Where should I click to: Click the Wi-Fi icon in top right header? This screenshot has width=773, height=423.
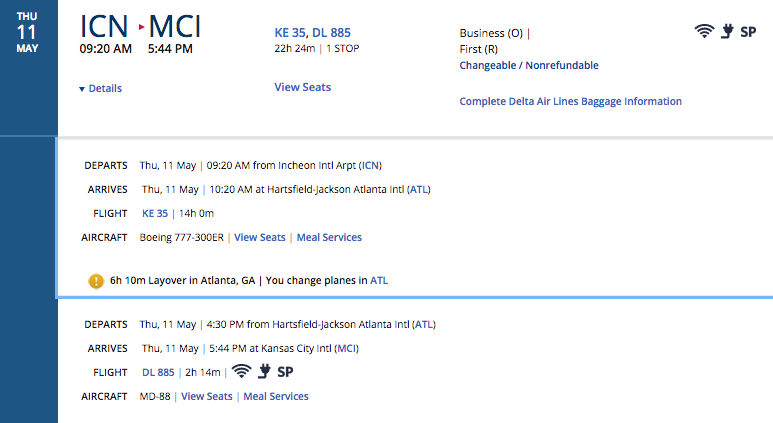[704, 32]
